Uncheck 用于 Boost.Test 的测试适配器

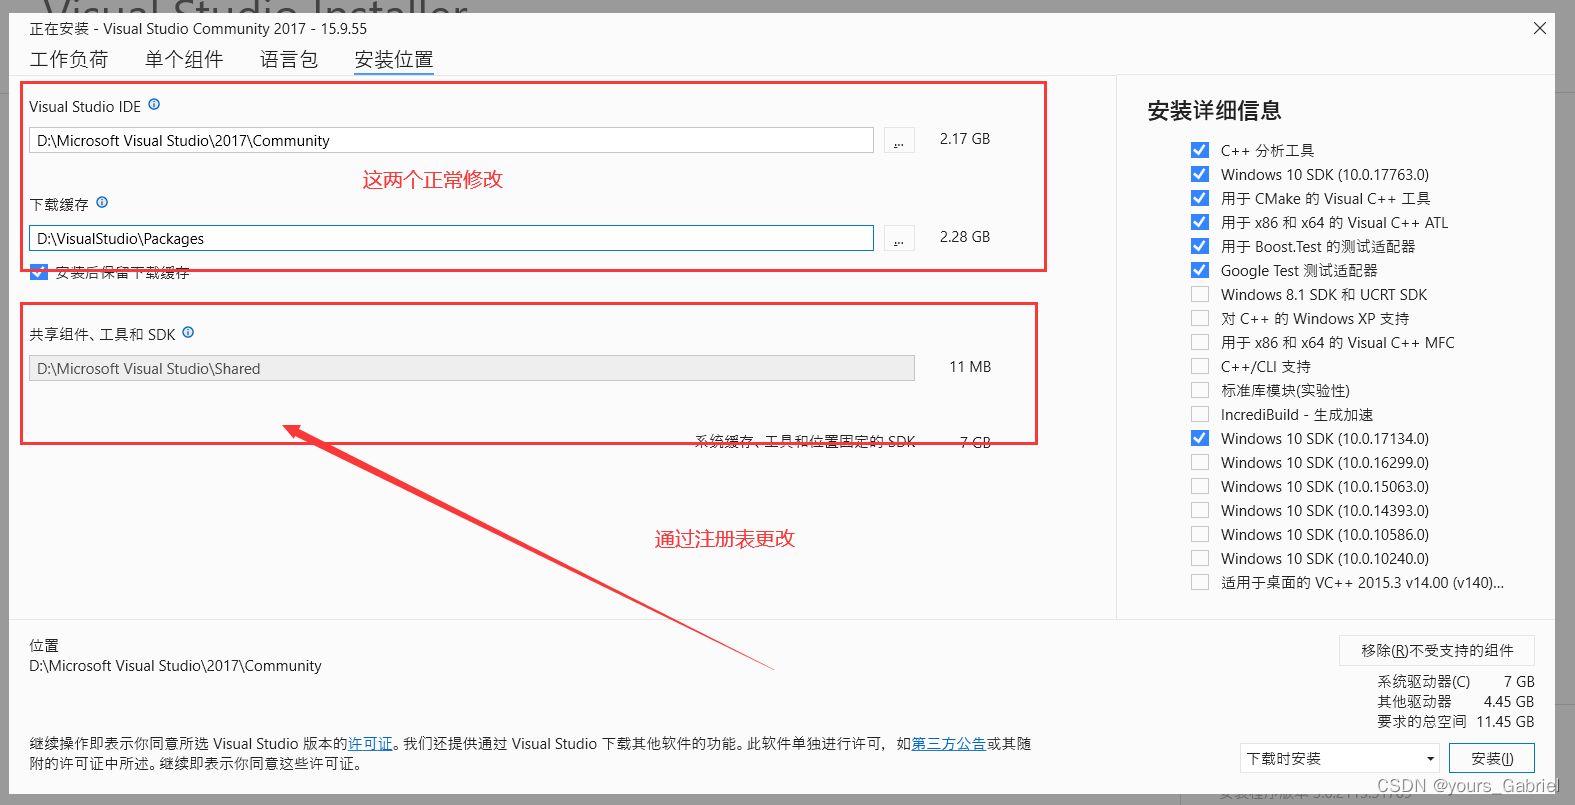point(1200,246)
